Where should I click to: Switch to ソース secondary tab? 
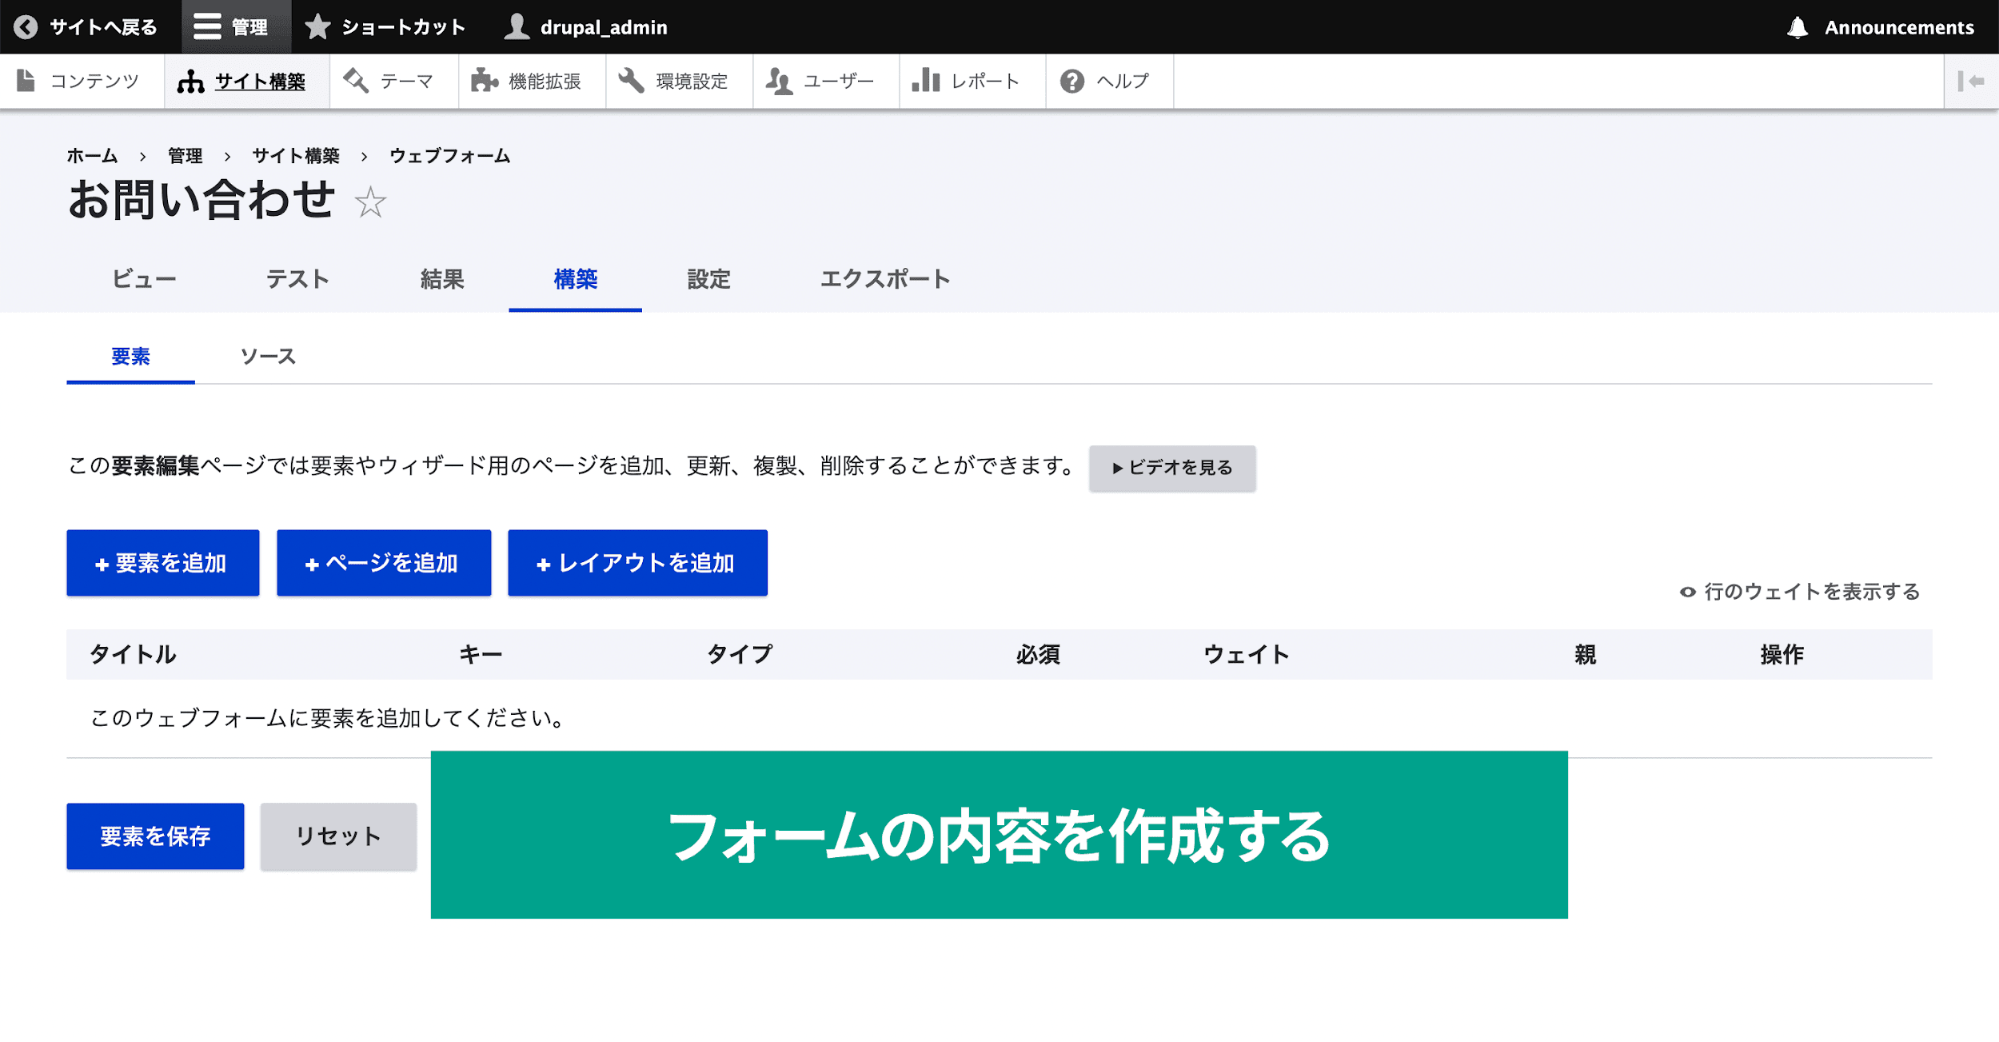point(268,356)
